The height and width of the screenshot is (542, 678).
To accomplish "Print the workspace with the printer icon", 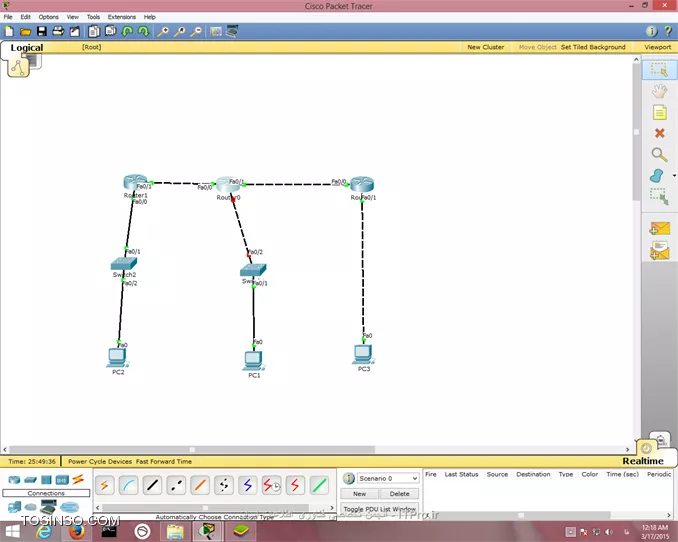I will click(58, 31).
